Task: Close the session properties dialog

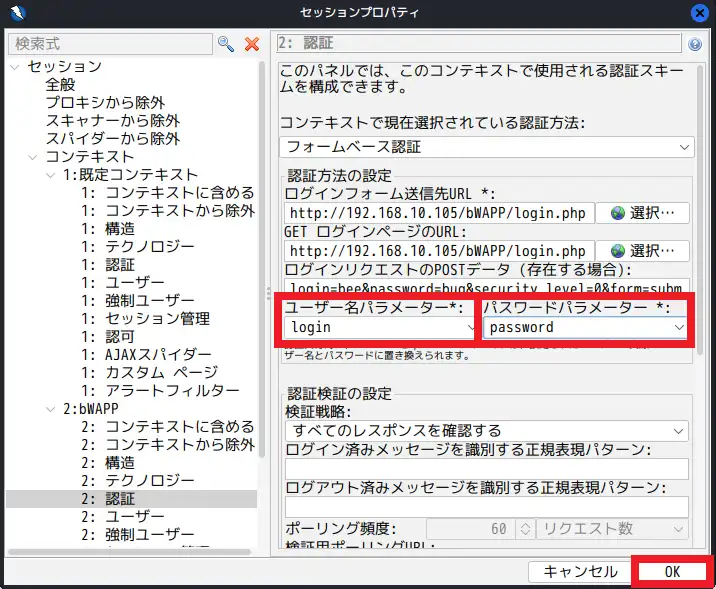Action: click(x=700, y=13)
